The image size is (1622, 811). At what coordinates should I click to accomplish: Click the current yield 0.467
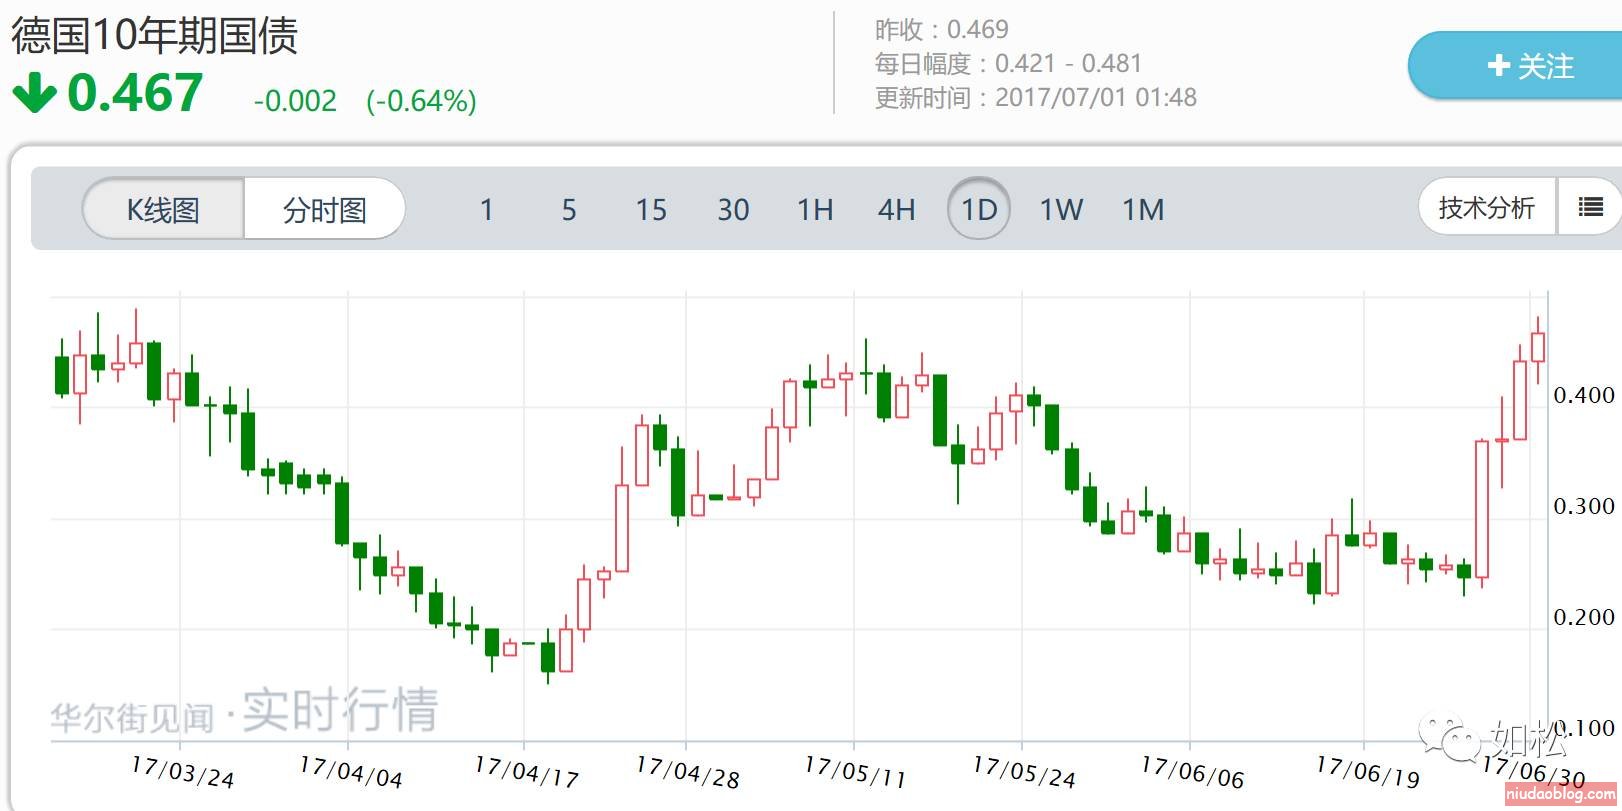pyautogui.click(x=135, y=93)
